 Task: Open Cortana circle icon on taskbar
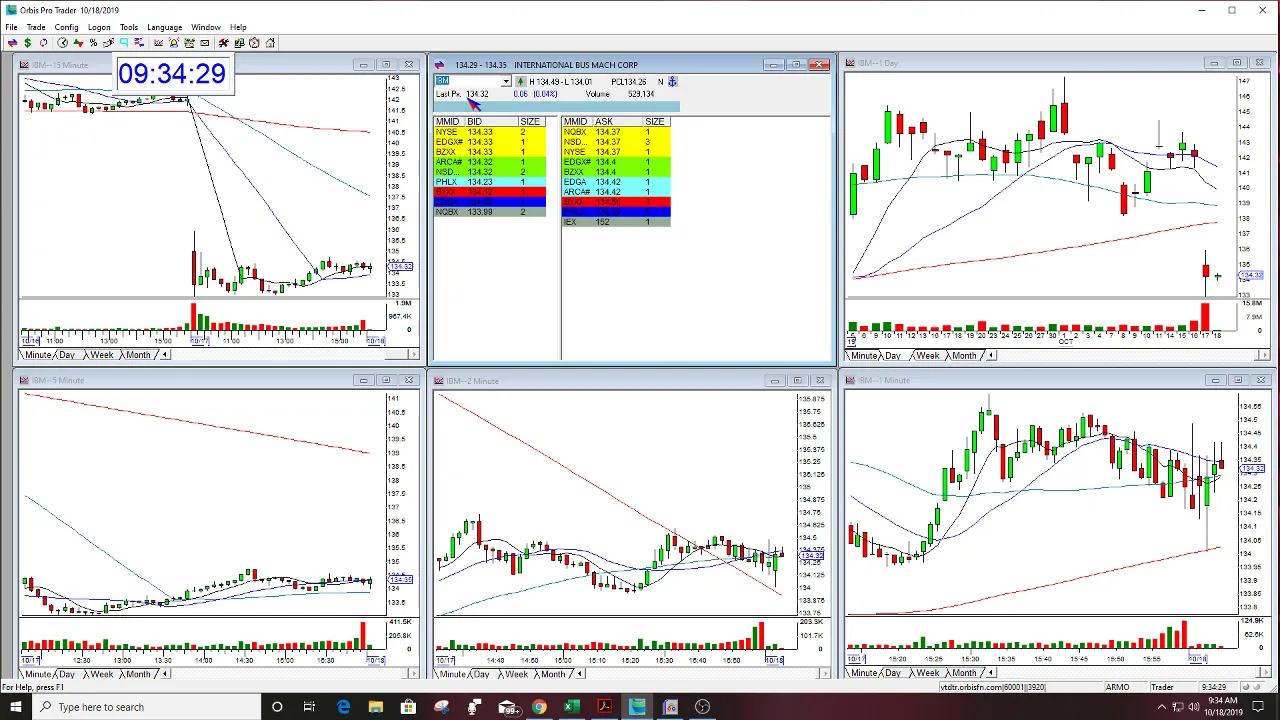click(x=277, y=707)
